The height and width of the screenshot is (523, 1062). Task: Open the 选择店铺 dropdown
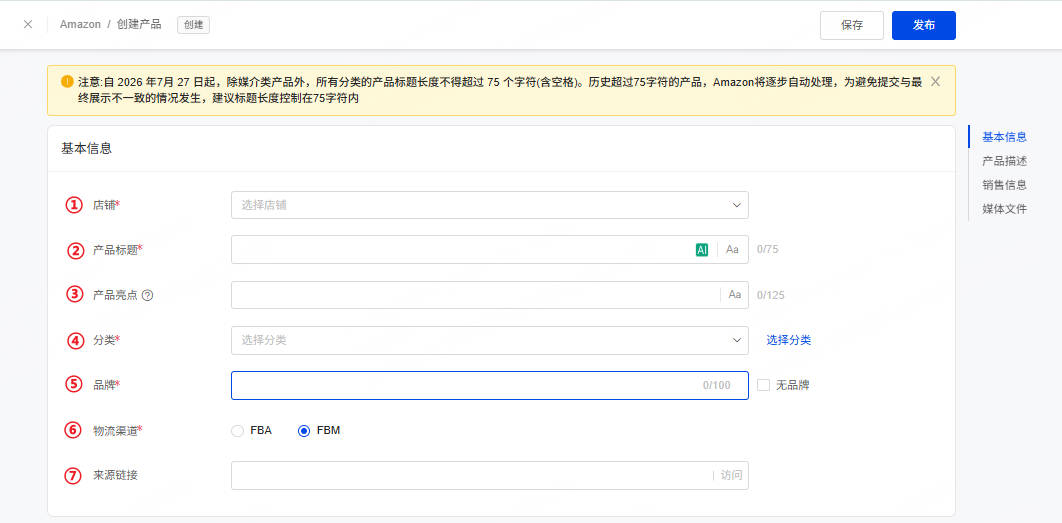490,205
